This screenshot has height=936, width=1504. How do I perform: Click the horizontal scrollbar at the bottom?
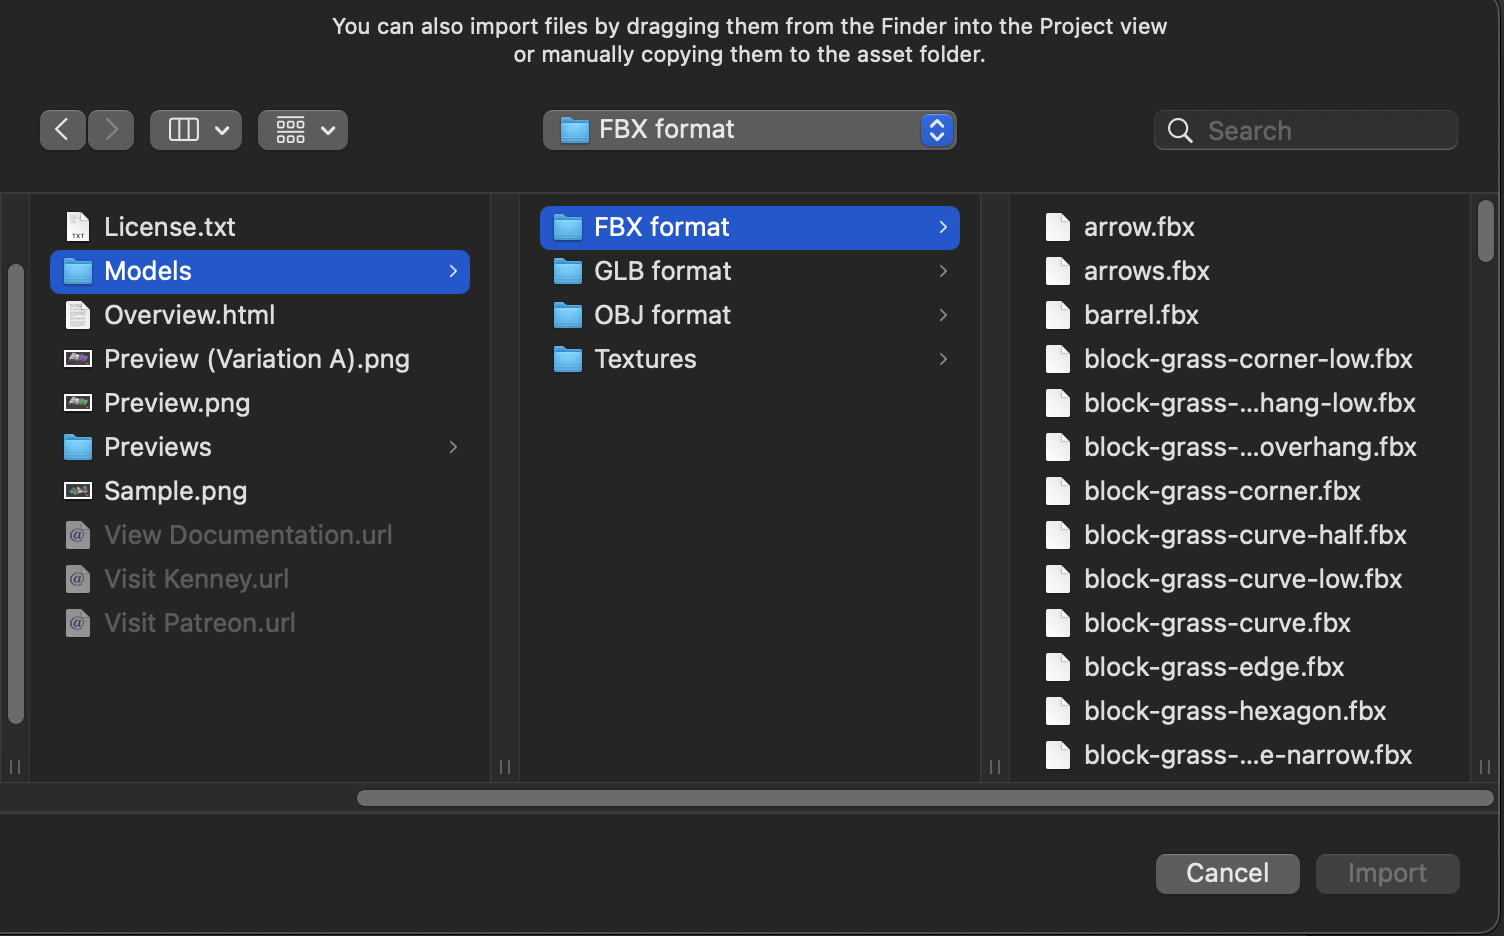(924, 798)
